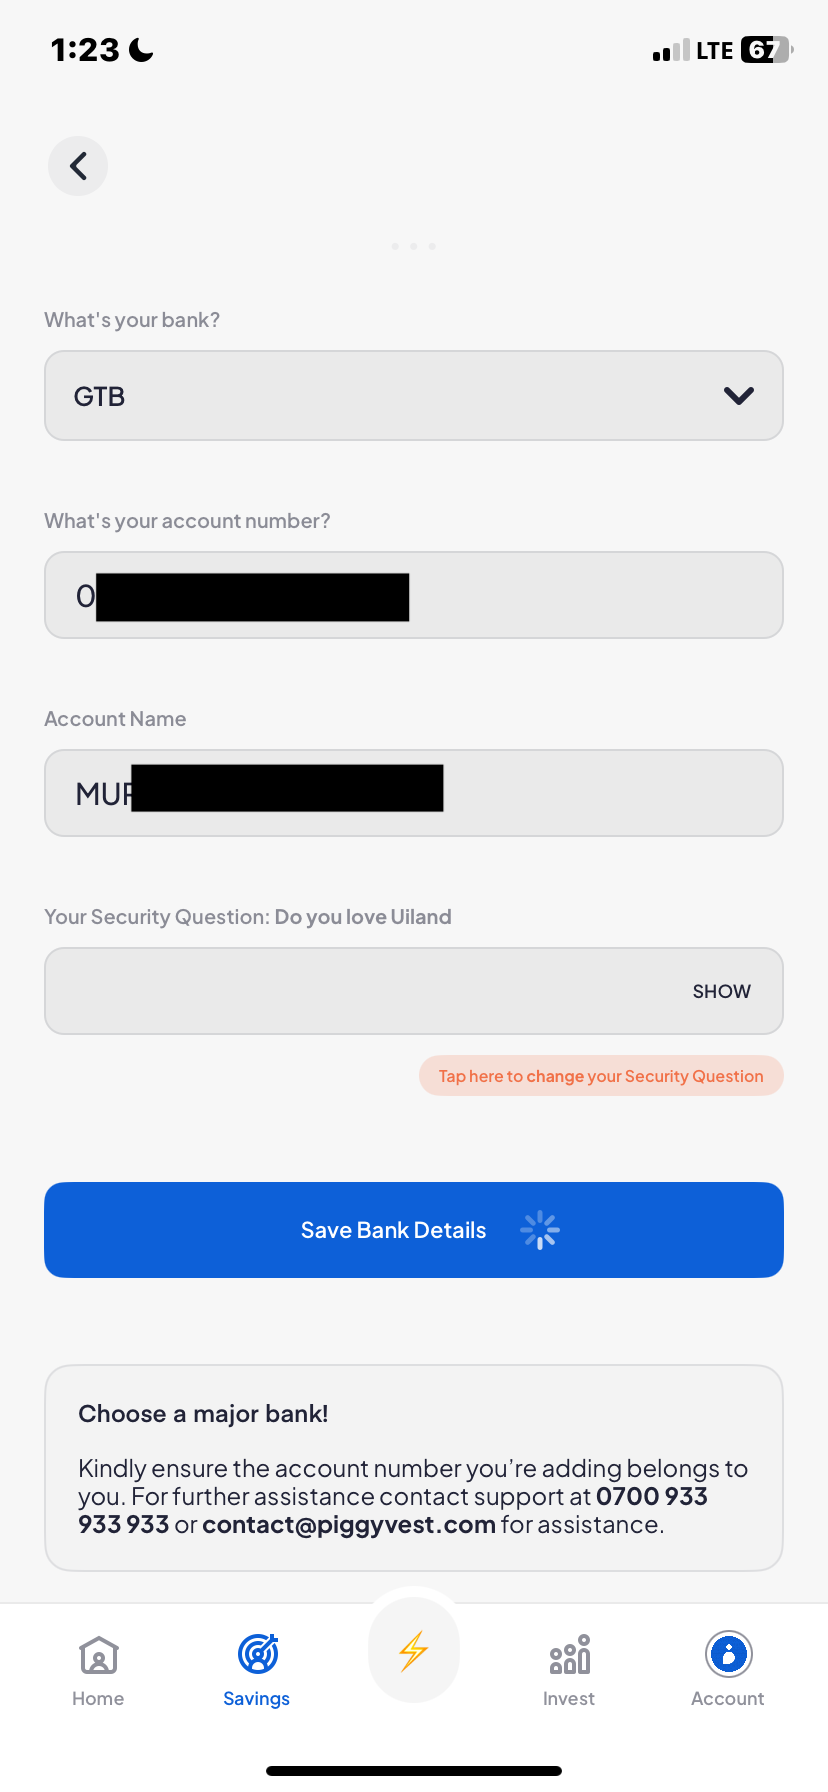Switch to the Savings tab label

pyautogui.click(x=257, y=1699)
